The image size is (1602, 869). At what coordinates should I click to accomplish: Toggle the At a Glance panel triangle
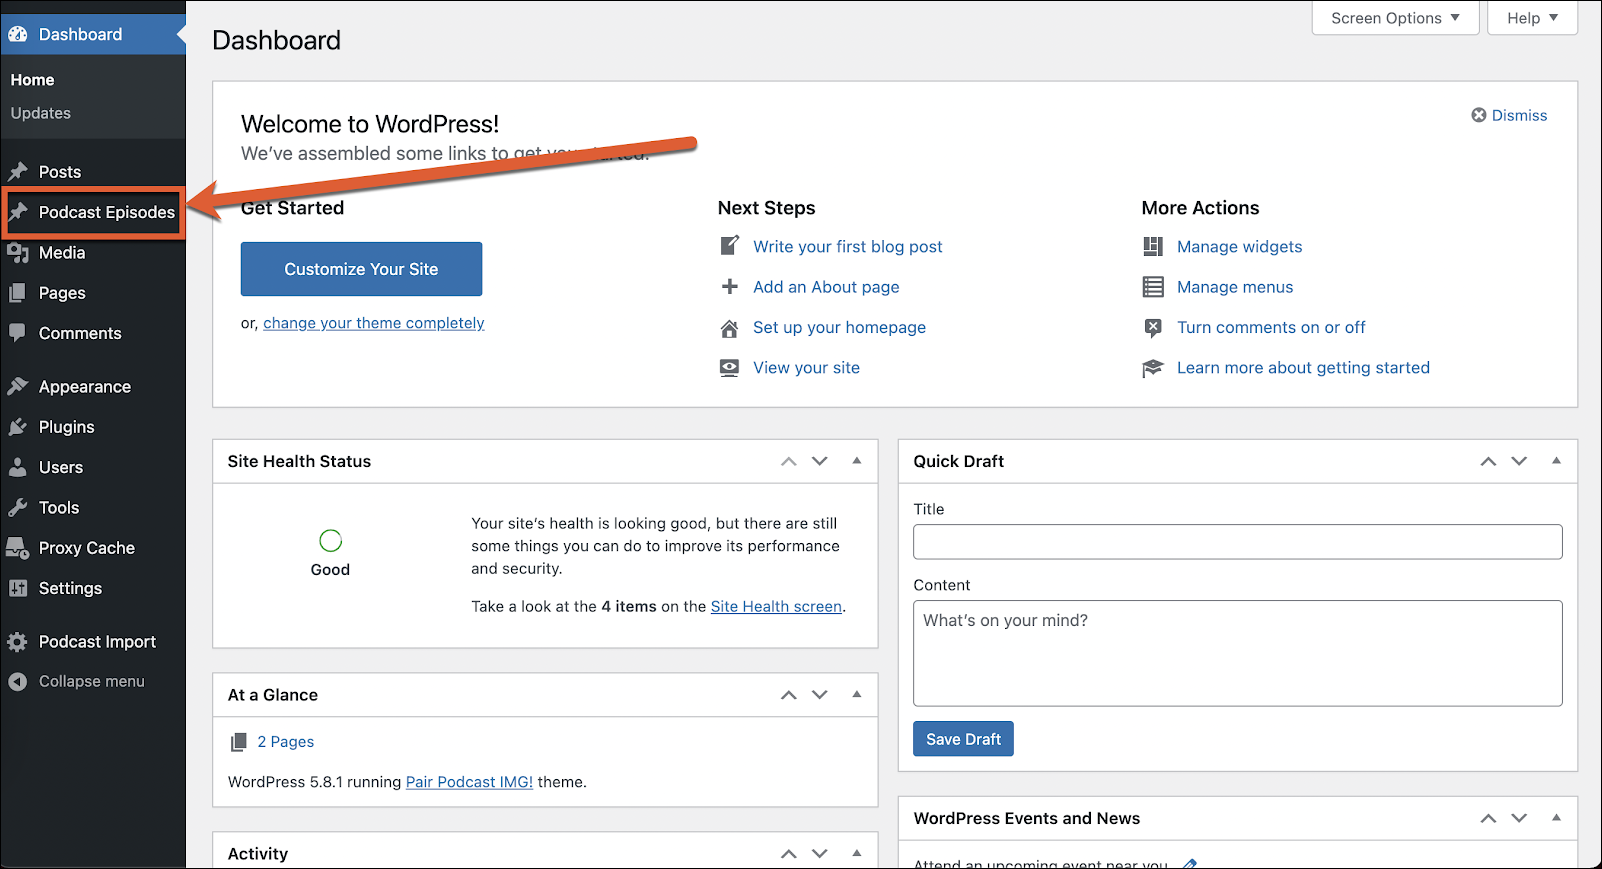click(x=857, y=695)
